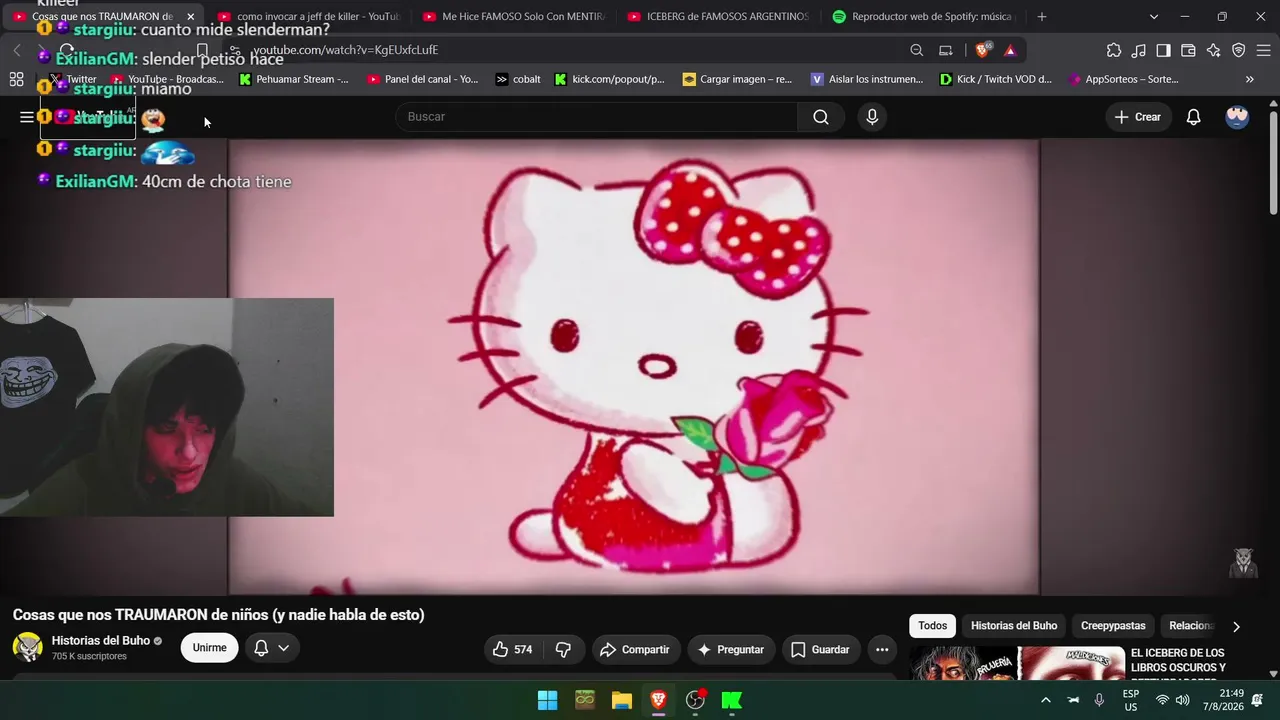Image resolution: width=1280 pixels, height=720 pixels.
Task: Show hidden system tray icons chevron
Action: click(x=1045, y=700)
